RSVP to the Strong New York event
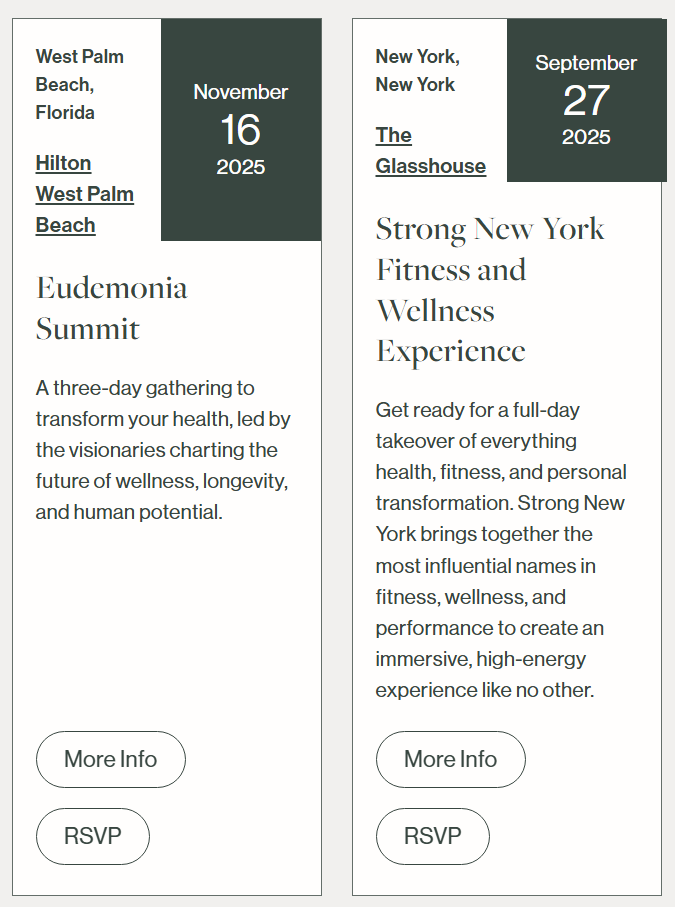The width and height of the screenshot is (675, 907). click(x=433, y=836)
